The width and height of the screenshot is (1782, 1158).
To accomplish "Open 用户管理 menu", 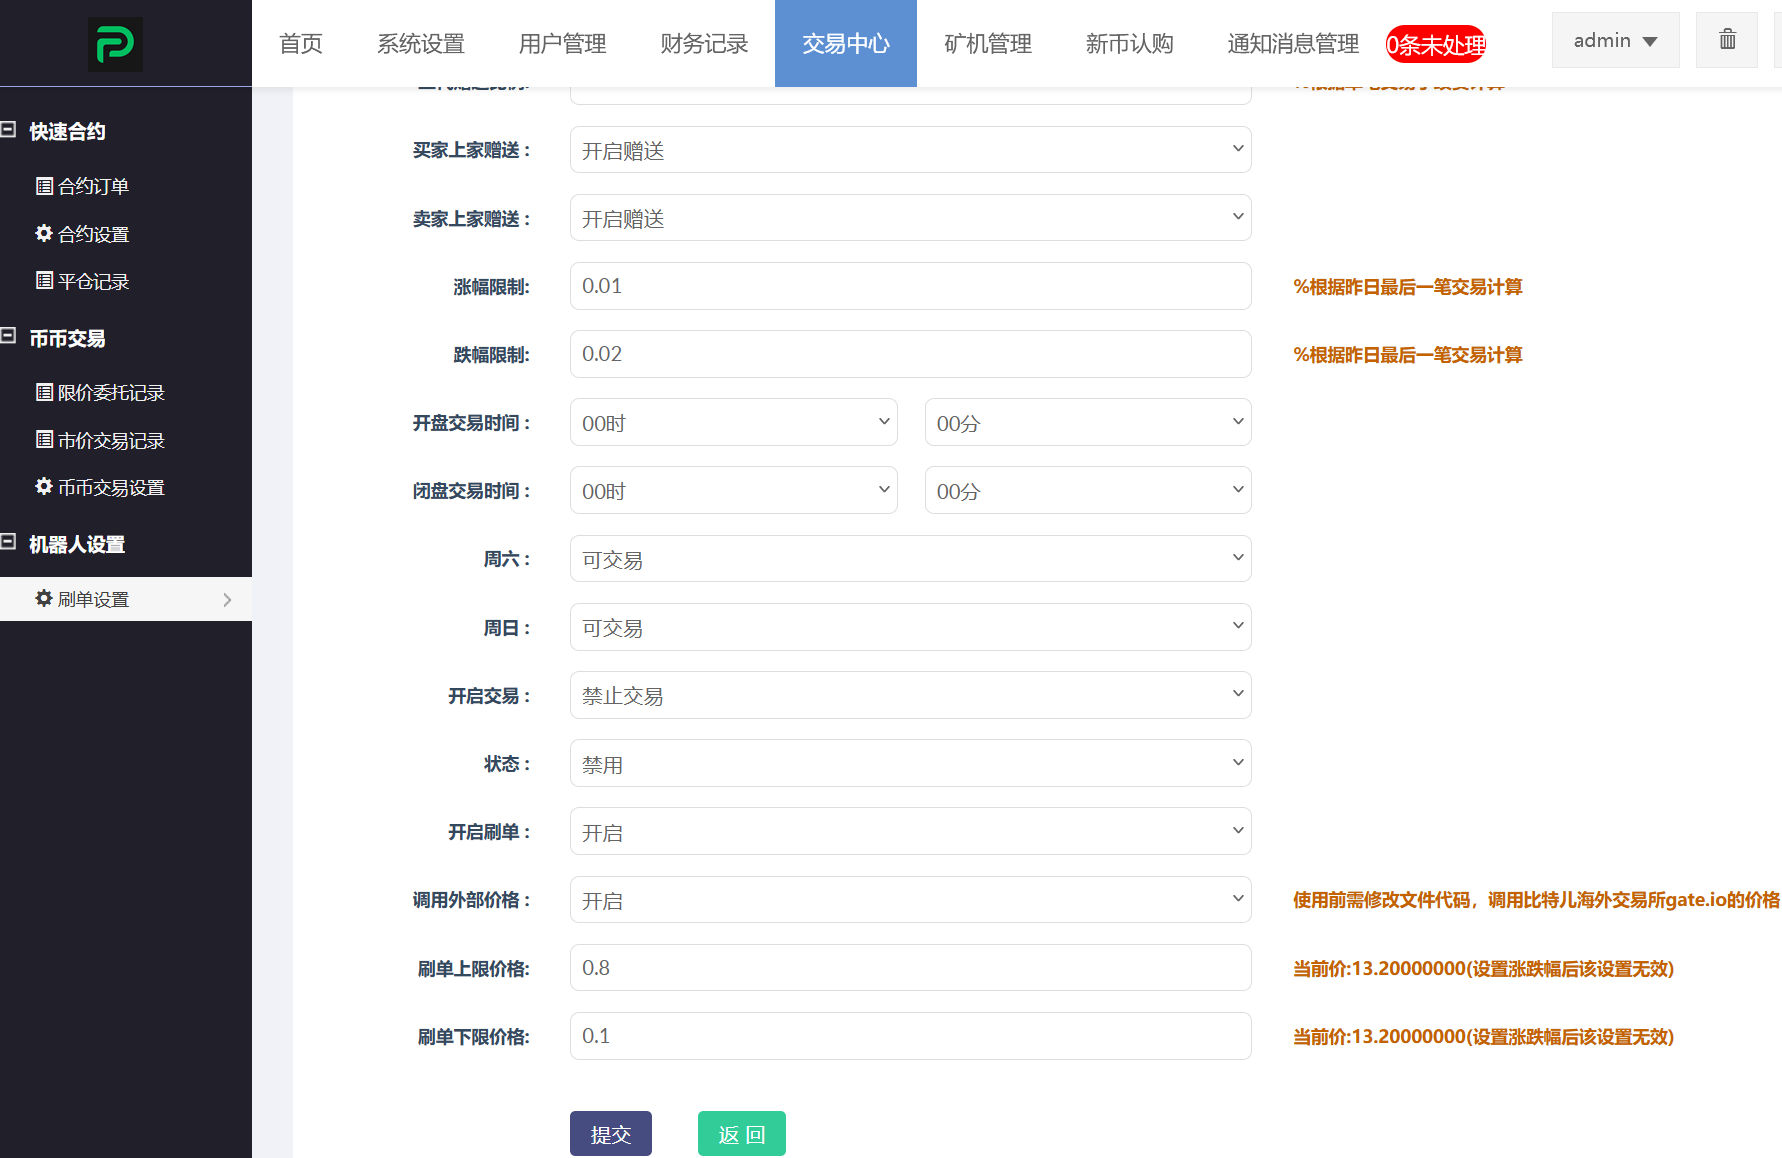I will tap(563, 44).
